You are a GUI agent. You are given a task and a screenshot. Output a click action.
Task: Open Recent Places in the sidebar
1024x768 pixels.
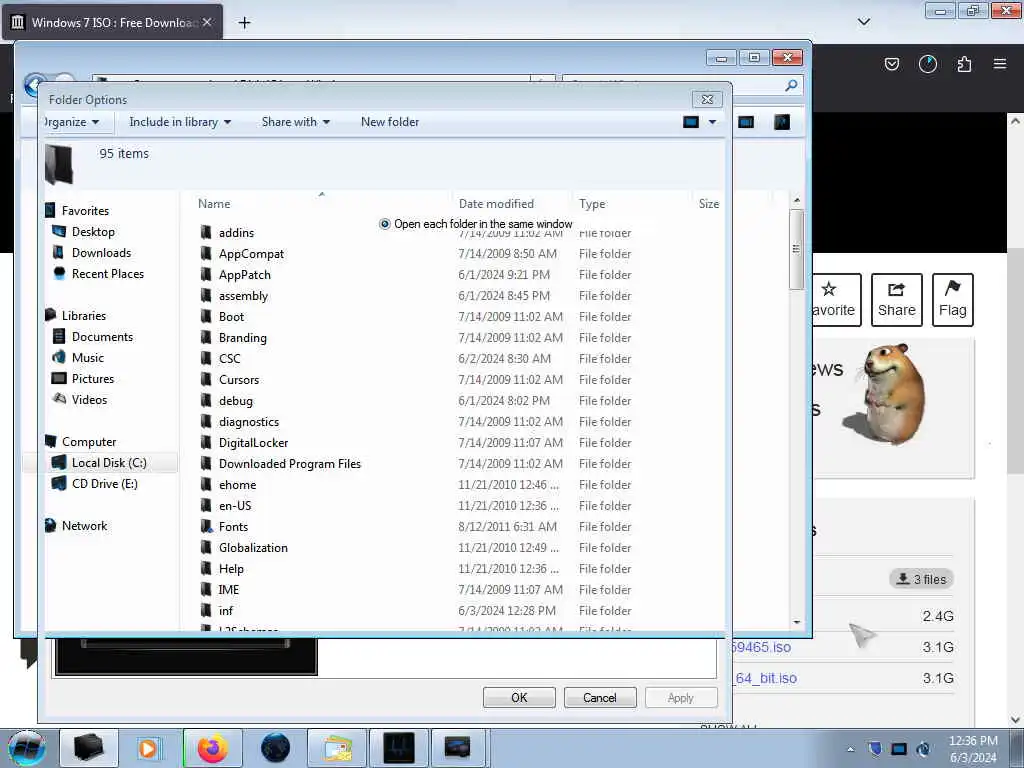[x=108, y=274]
